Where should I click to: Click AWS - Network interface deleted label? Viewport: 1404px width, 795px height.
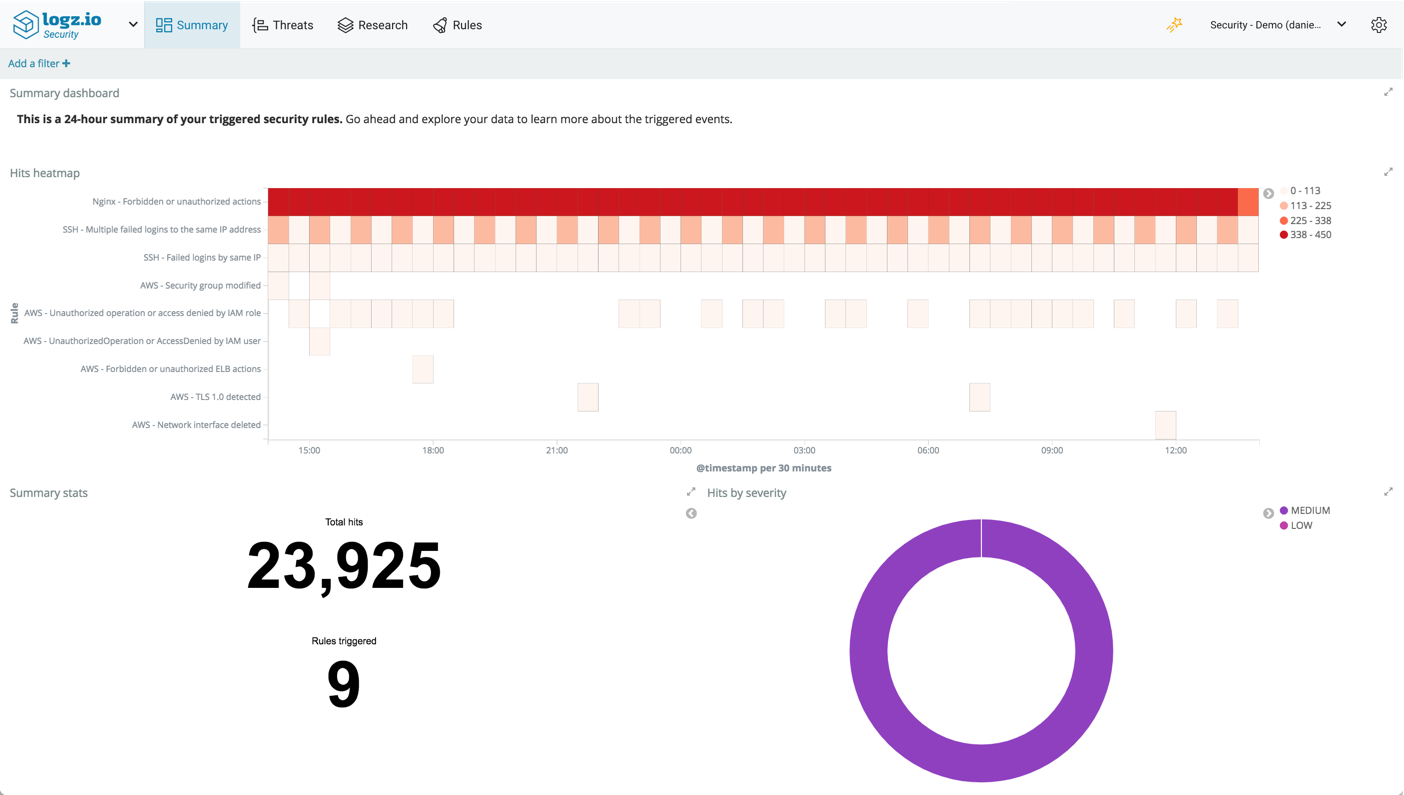point(196,425)
